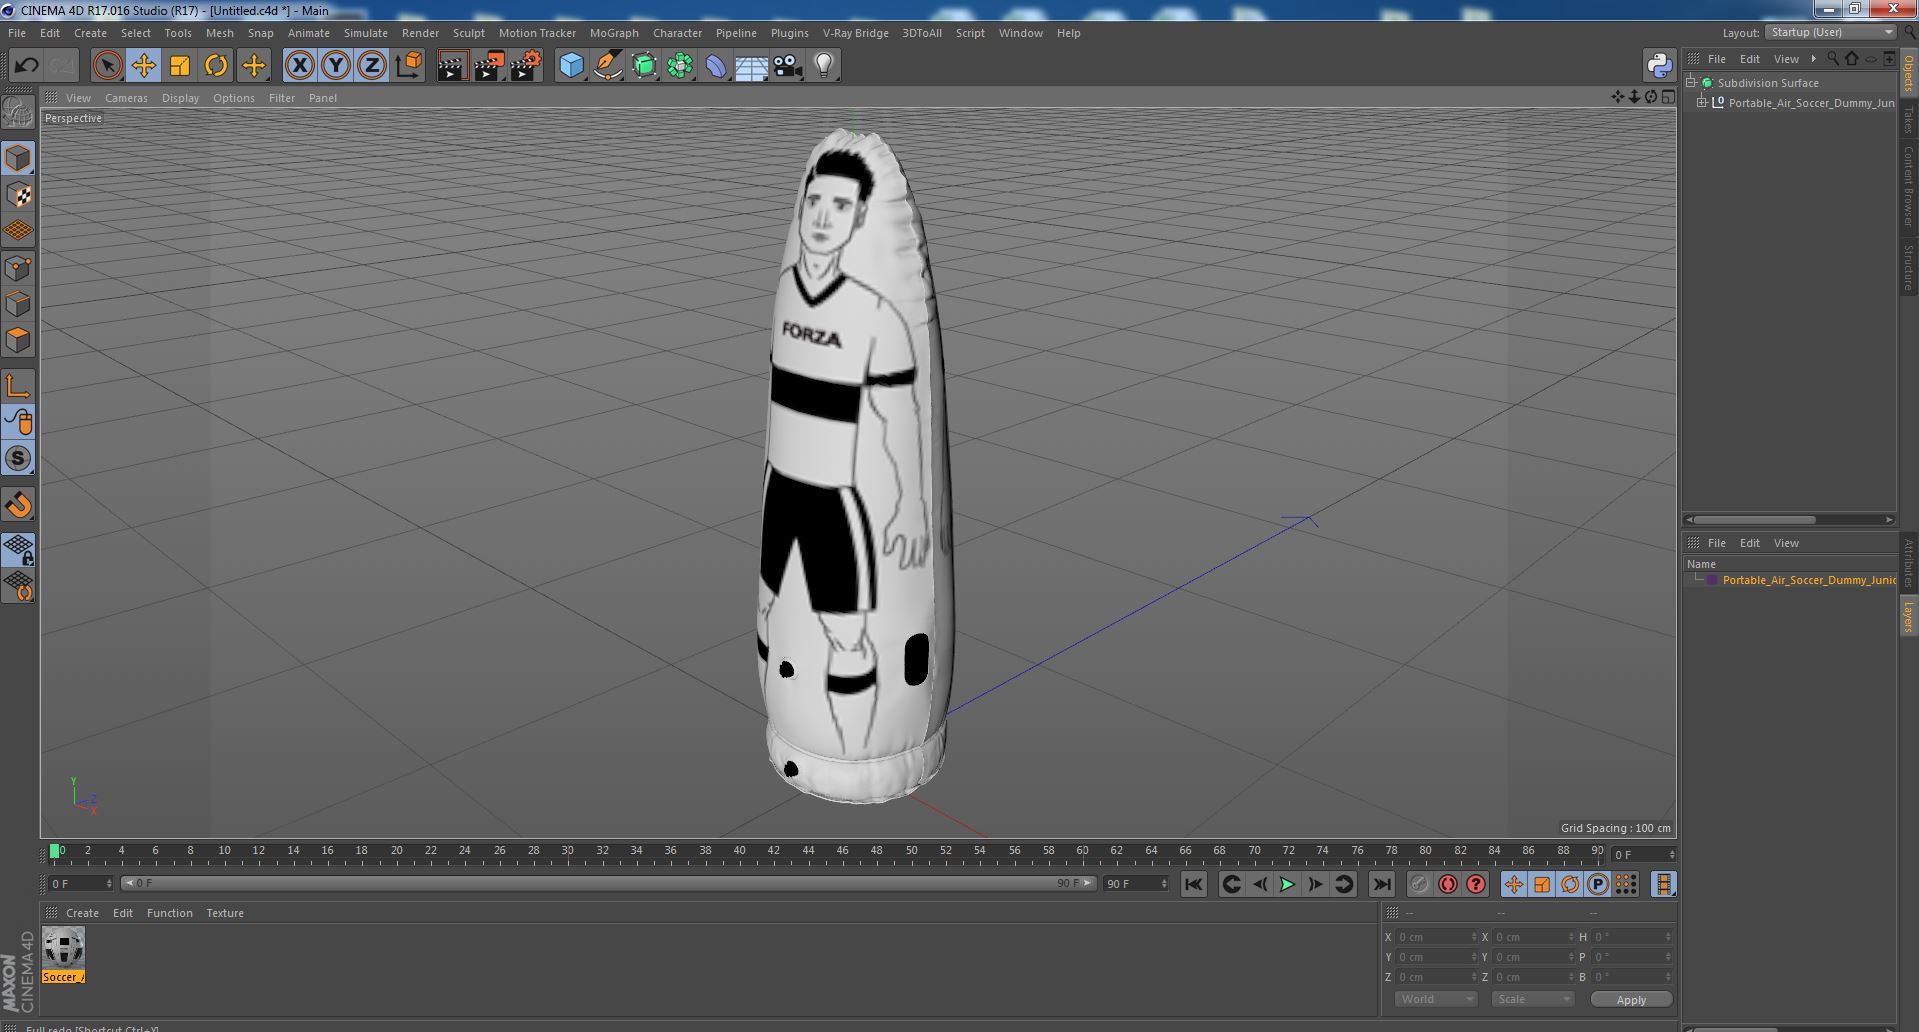Switch to Polygons mode
This screenshot has width=1919, height=1032.
(x=18, y=340)
